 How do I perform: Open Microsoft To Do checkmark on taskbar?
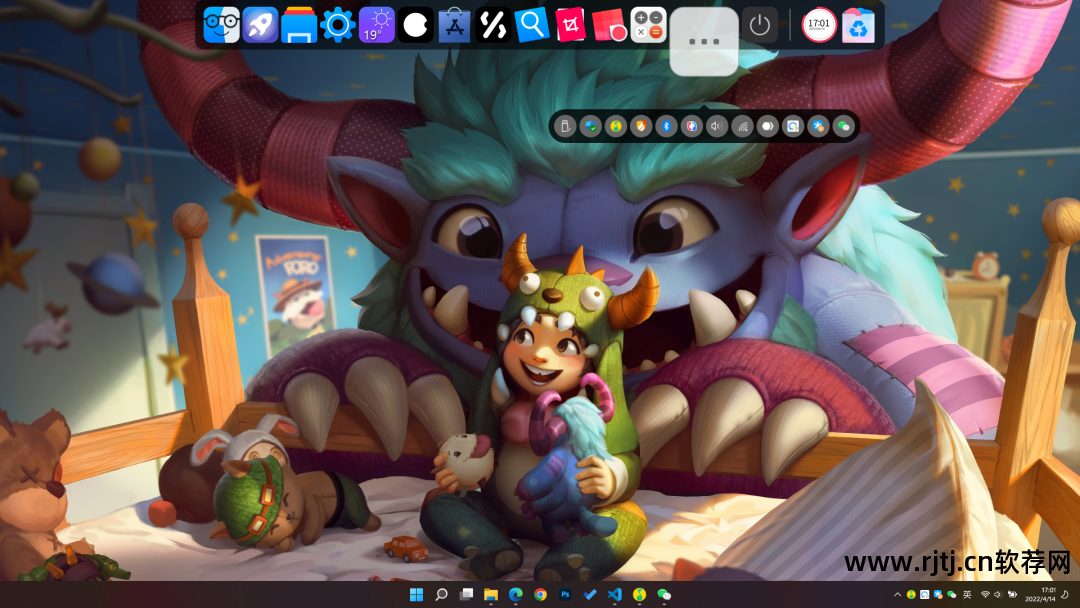point(590,594)
